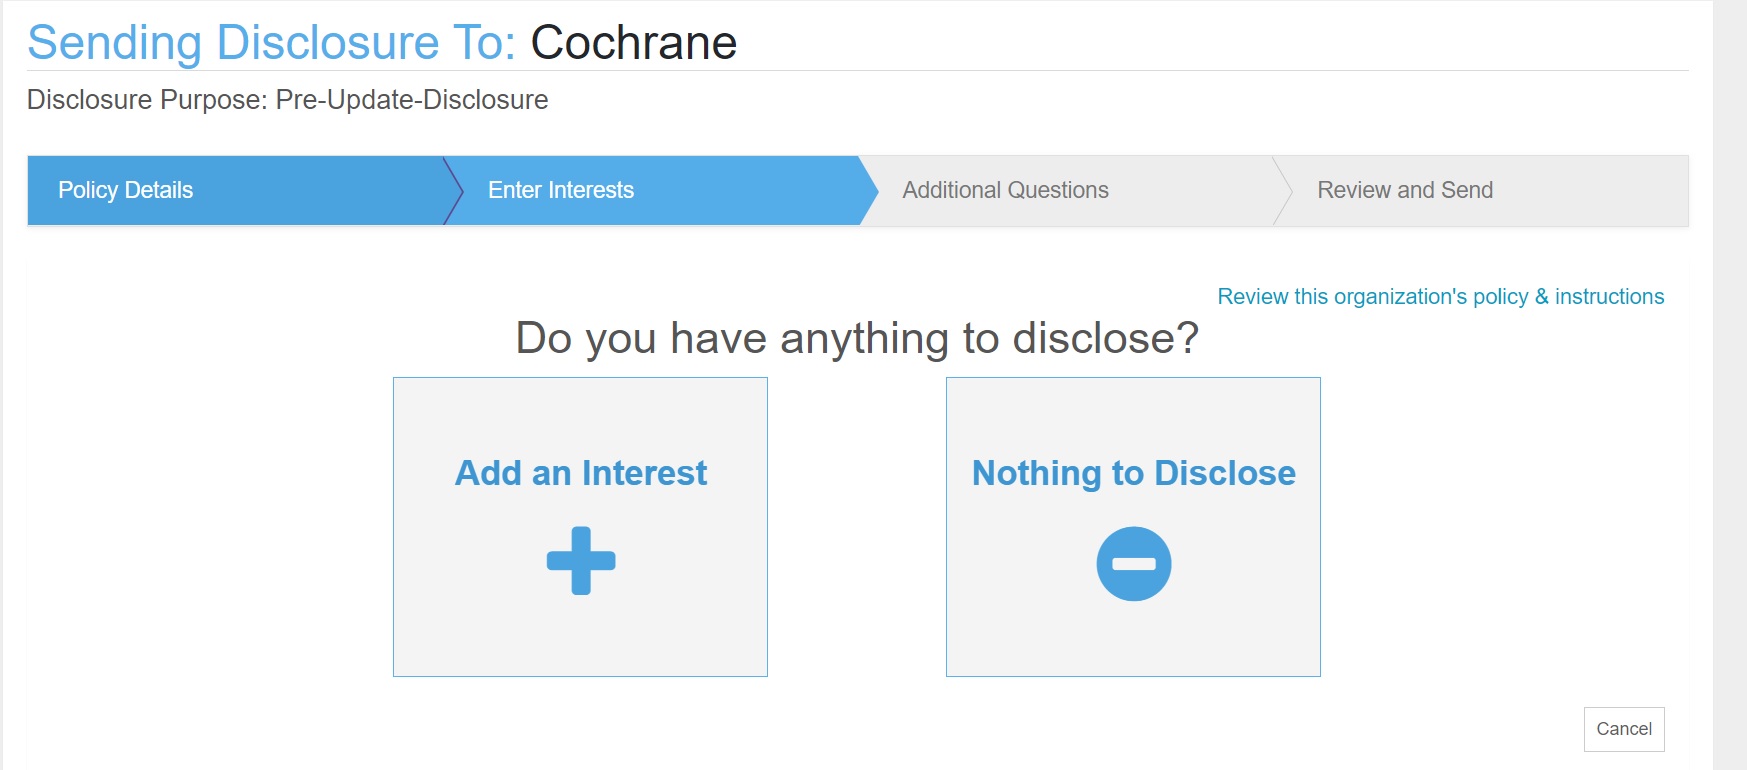Click empty area below the plus icon
The width and height of the screenshot is (1747, 770).
click(581, 636)
